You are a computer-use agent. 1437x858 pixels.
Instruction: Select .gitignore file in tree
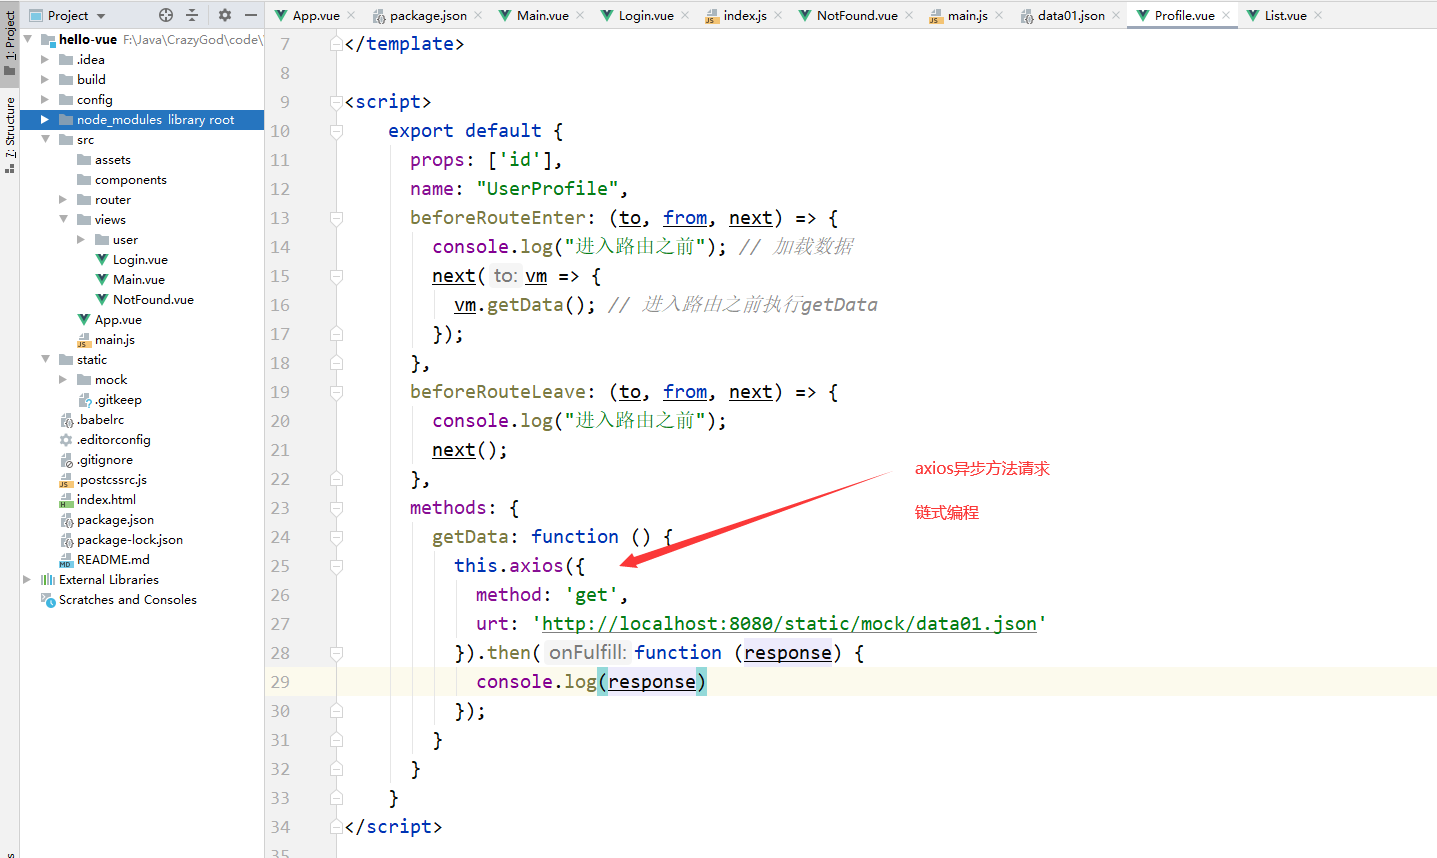coord(96,460)
